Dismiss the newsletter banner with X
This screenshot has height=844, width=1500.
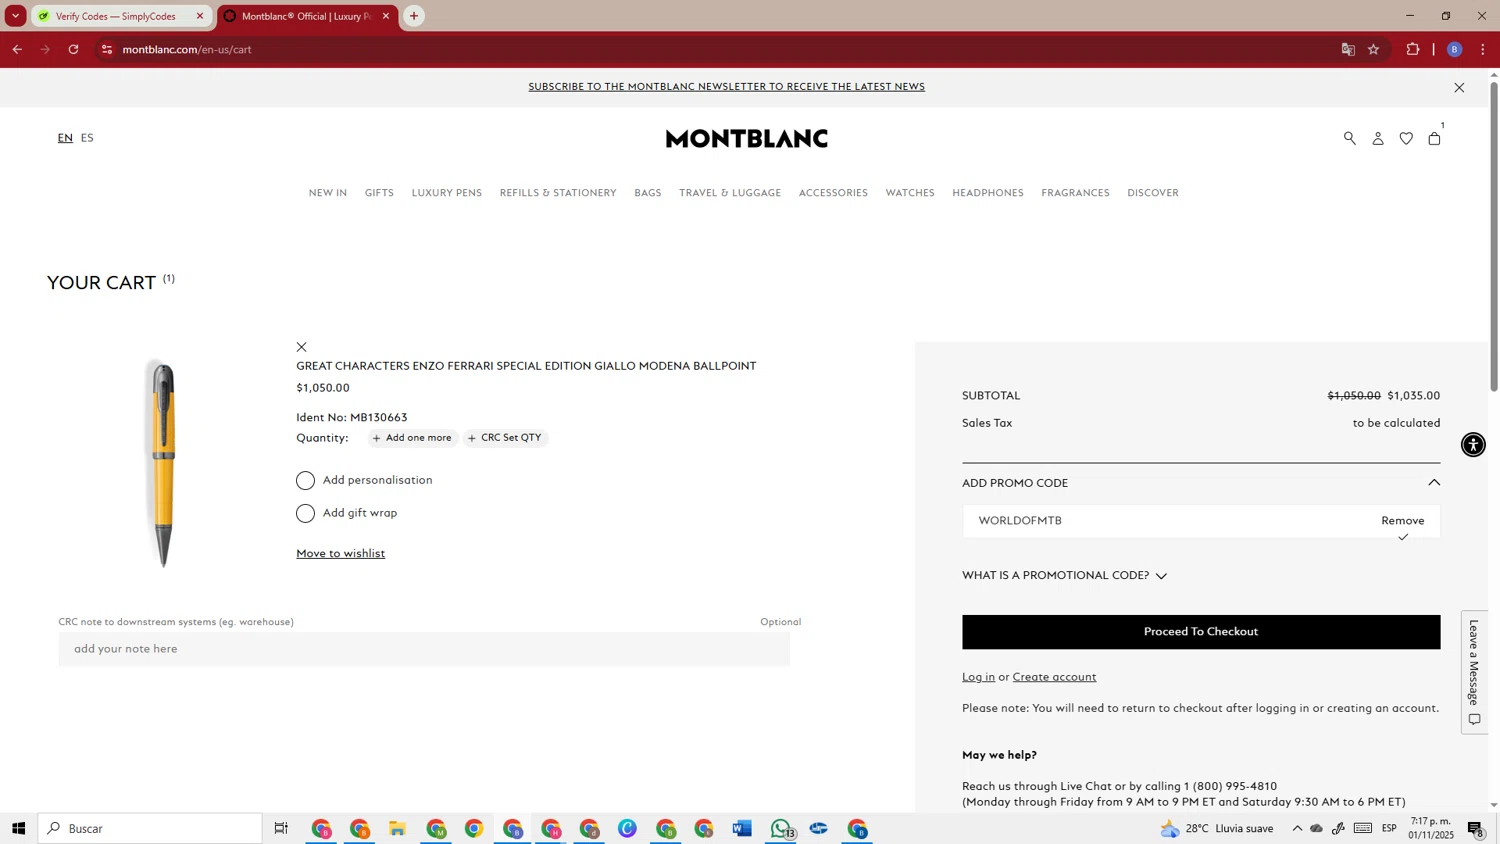(x=1459, y=88)
